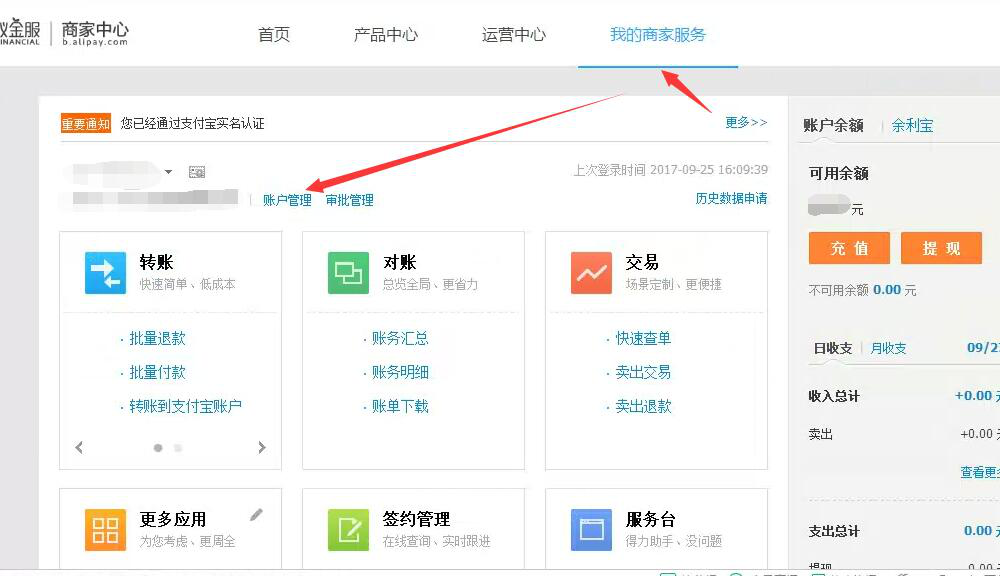Open the orange 更多应用 grid icon

(105, 529)
